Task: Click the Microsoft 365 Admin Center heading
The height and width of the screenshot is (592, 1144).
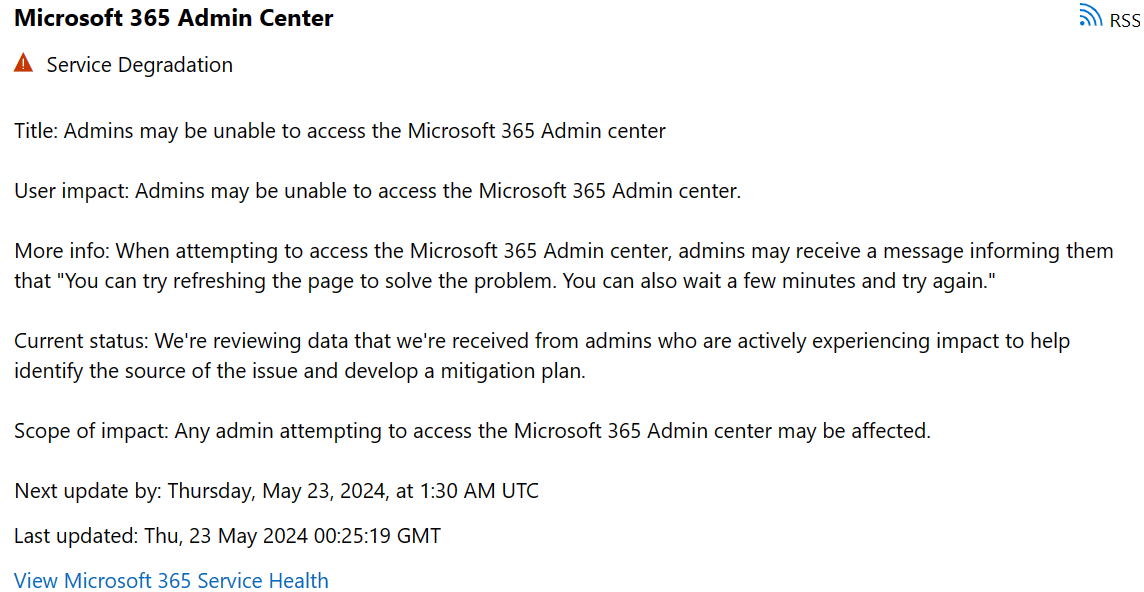Action: click(174, 18)
